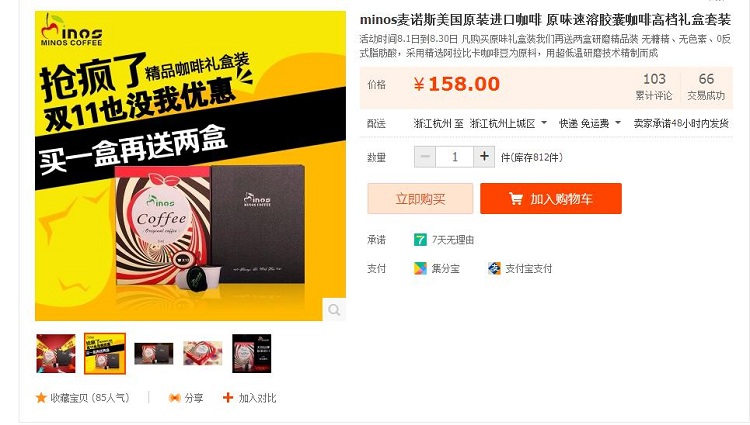View the 66 交易成功 transactions count

(706, 86)
